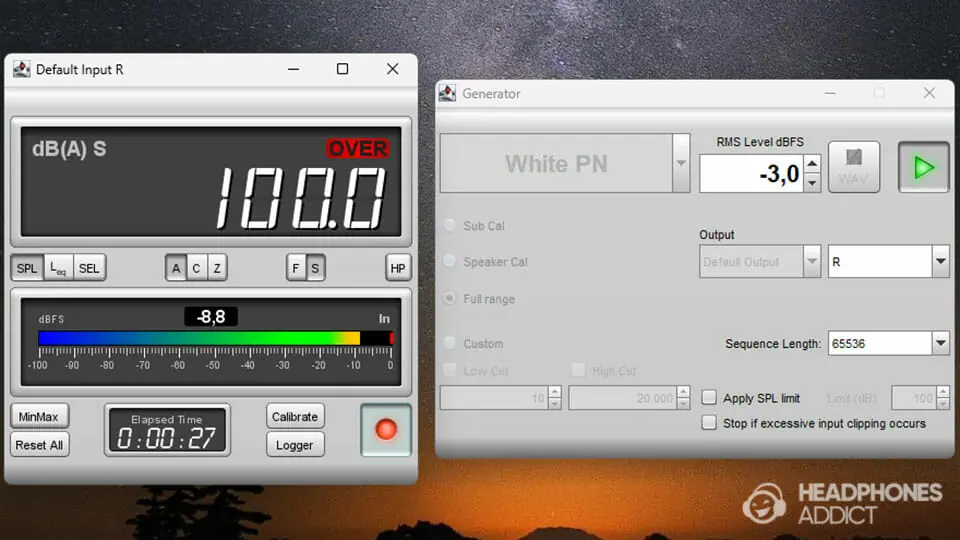Select the Full range radio option

450,299
